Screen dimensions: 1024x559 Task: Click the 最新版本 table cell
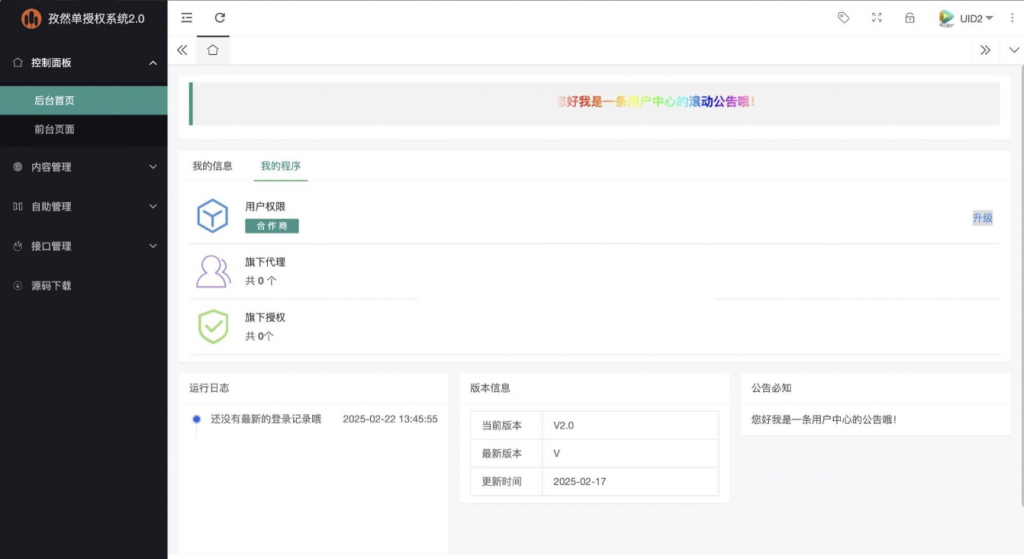[506, 453]
